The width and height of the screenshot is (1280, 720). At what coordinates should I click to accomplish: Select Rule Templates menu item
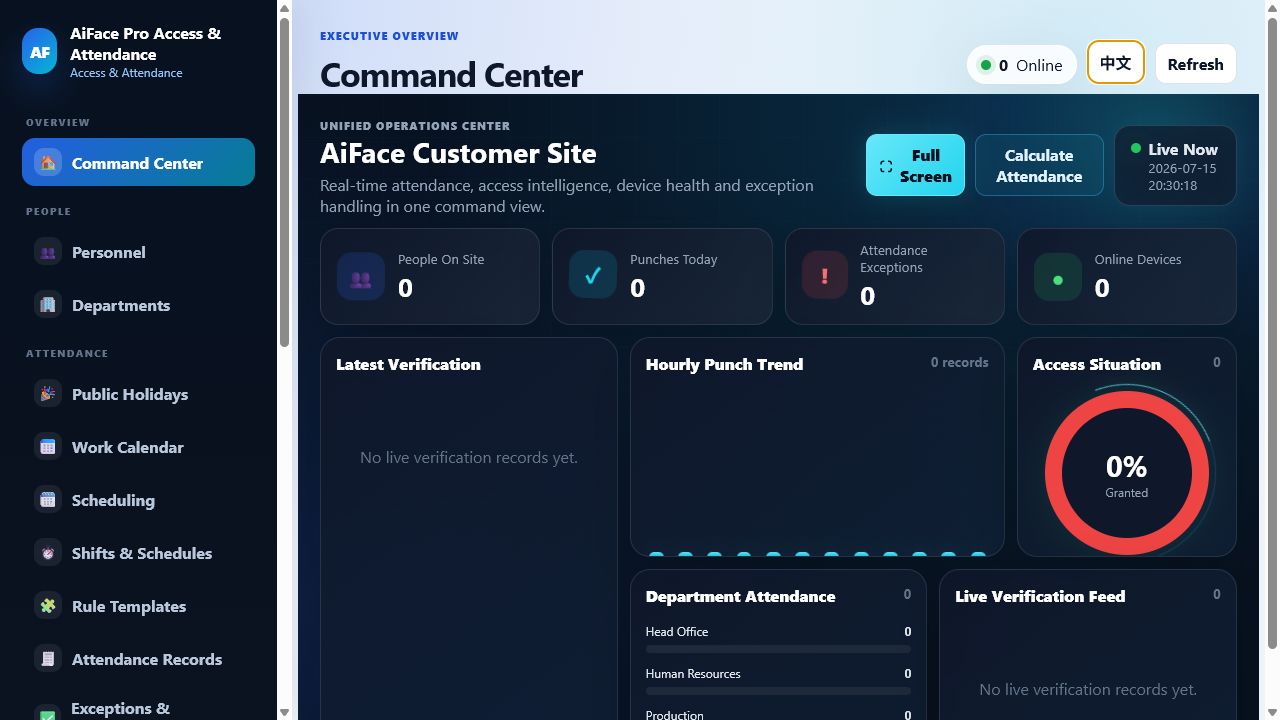tap(138, 606)
